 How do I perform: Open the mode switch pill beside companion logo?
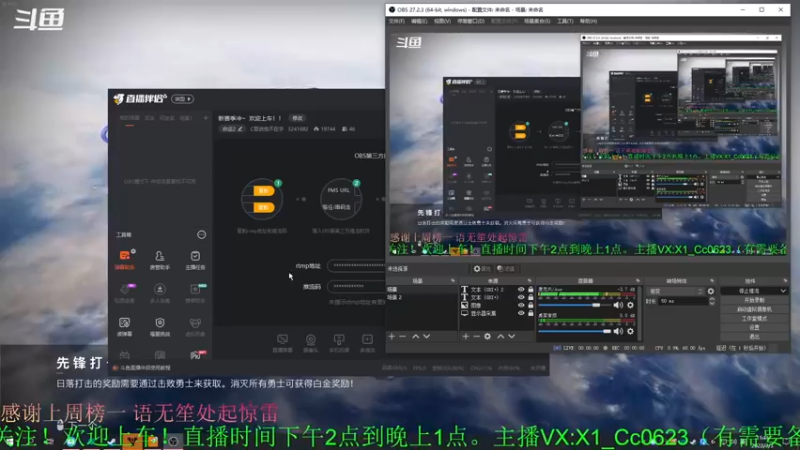click(x=183, y=99)
